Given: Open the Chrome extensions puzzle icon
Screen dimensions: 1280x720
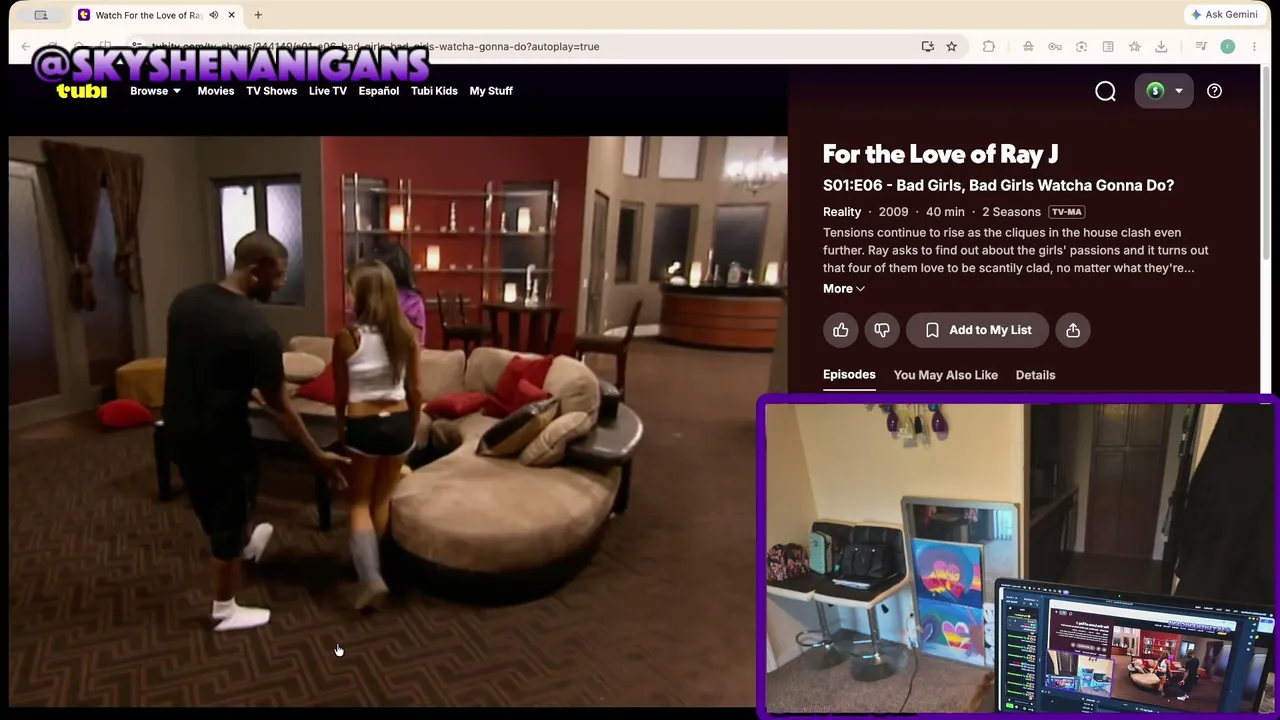Looking at the screenshot, I should (x=989, y=46).
